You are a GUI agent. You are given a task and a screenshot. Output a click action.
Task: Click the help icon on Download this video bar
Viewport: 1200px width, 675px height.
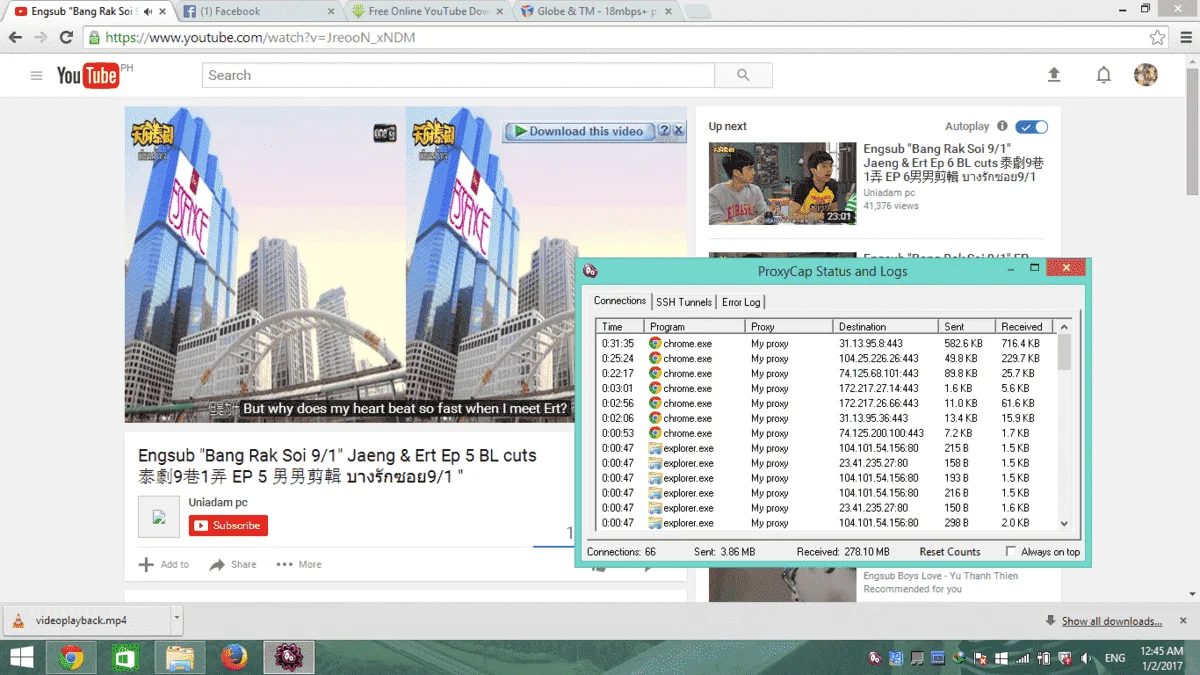[x=663, y=131]
